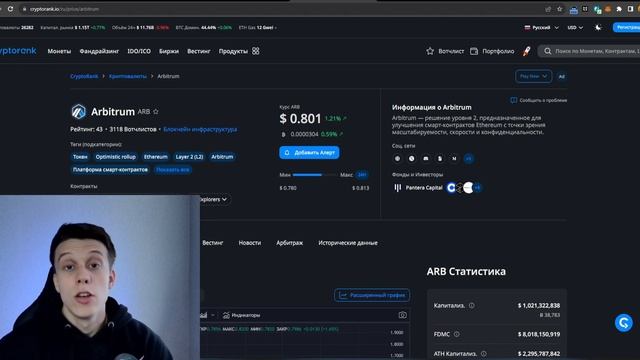Switch to the Вестинг tab below the header
Image resolution: width=640 pixels, height=360 pixels.
pos(213,242)
